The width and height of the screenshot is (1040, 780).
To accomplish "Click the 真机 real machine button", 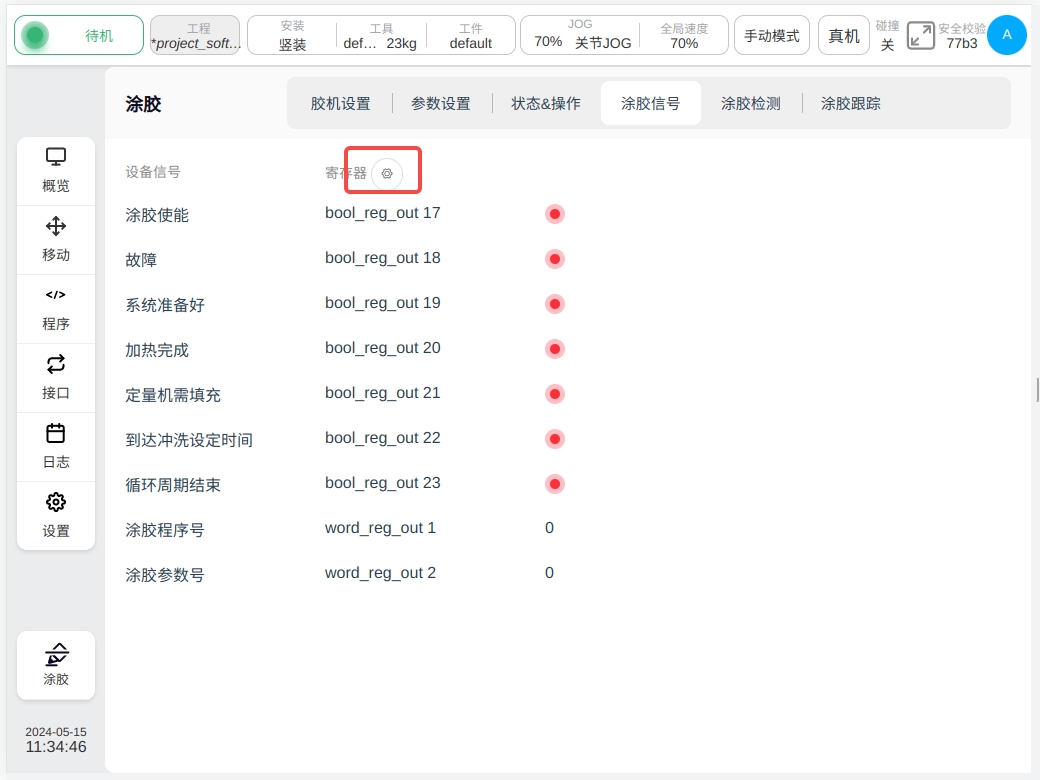I will (844, 36).
